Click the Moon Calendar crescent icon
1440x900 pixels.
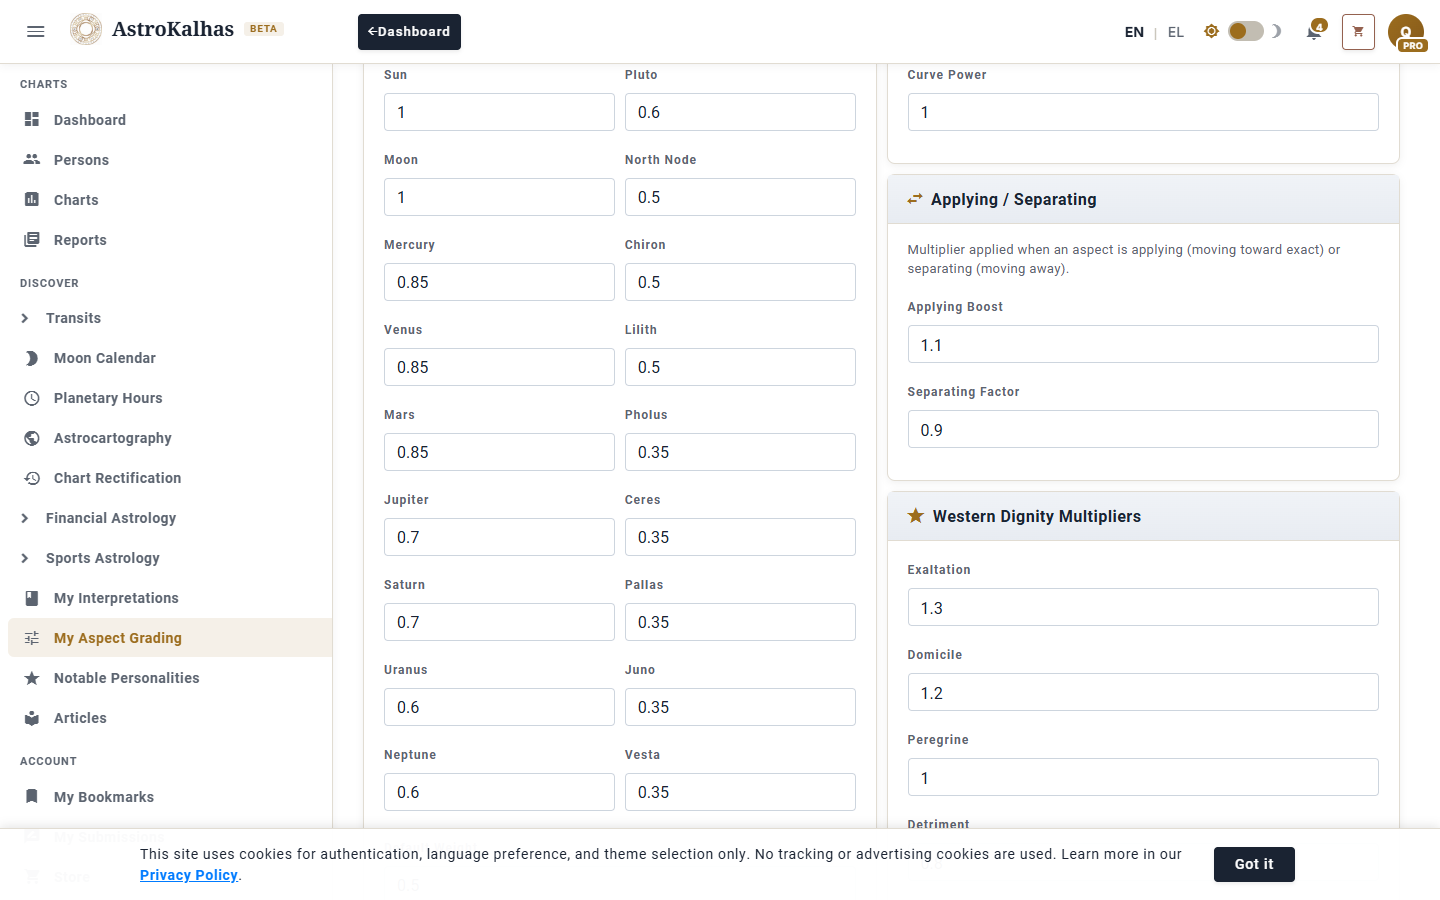click(32, 358)
